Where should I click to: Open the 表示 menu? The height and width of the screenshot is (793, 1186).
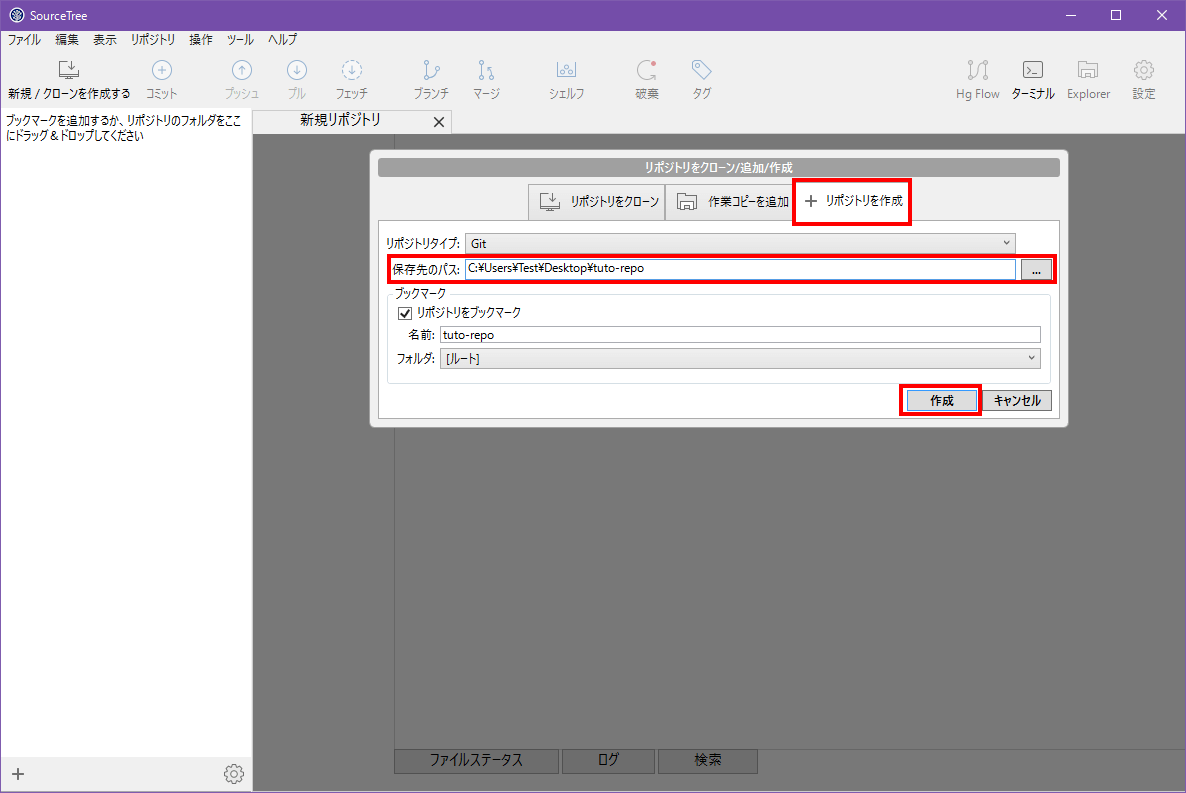[x=104, y=39]
